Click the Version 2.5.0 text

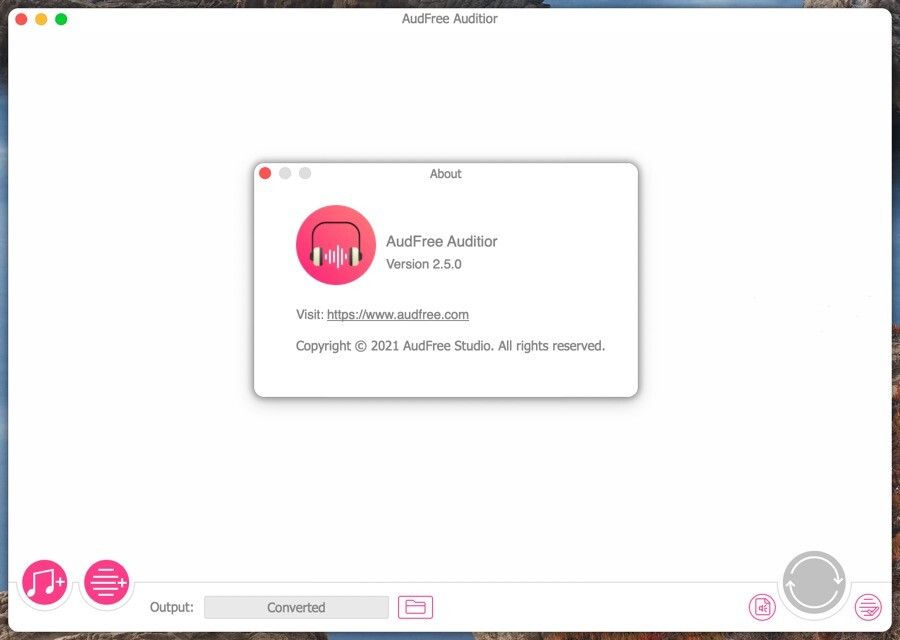[424, 264]
